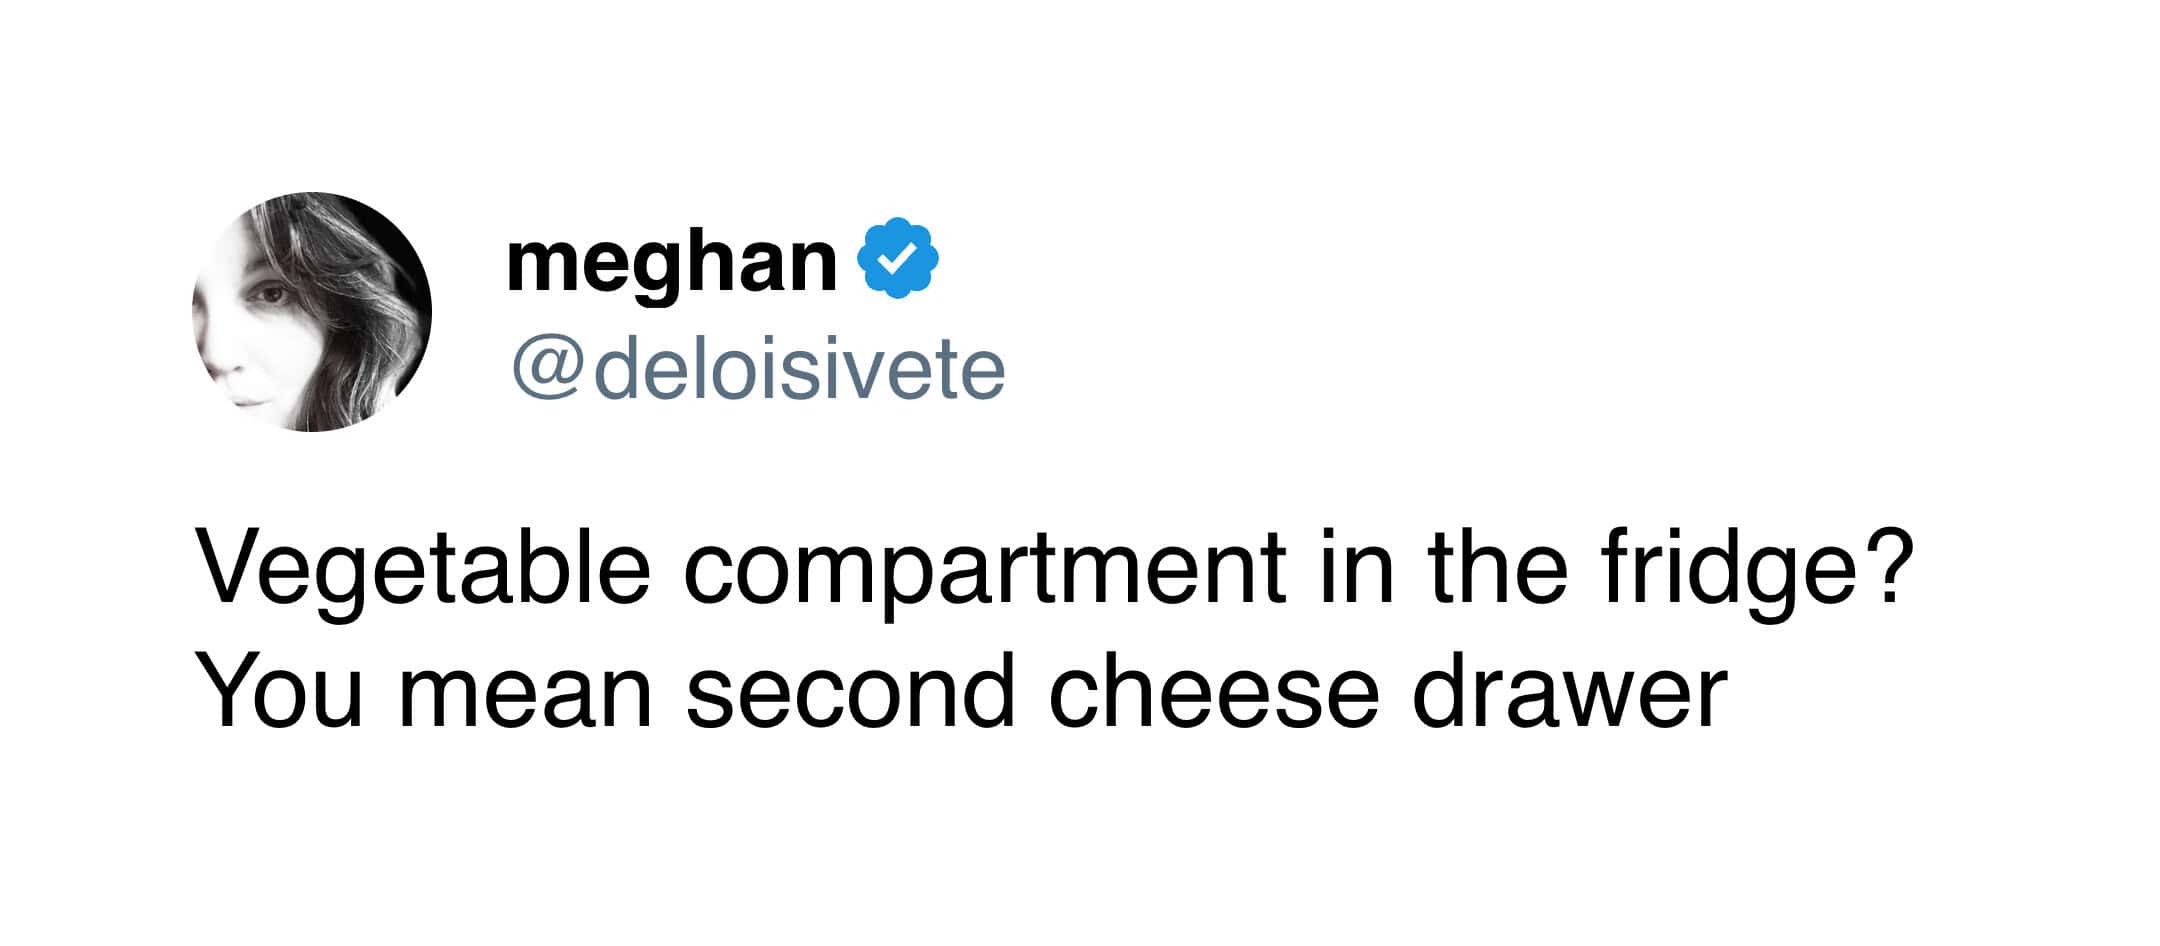Click meghan's circular profile picture
This screenshot has height=946, width=2160.
click(311, 312)
